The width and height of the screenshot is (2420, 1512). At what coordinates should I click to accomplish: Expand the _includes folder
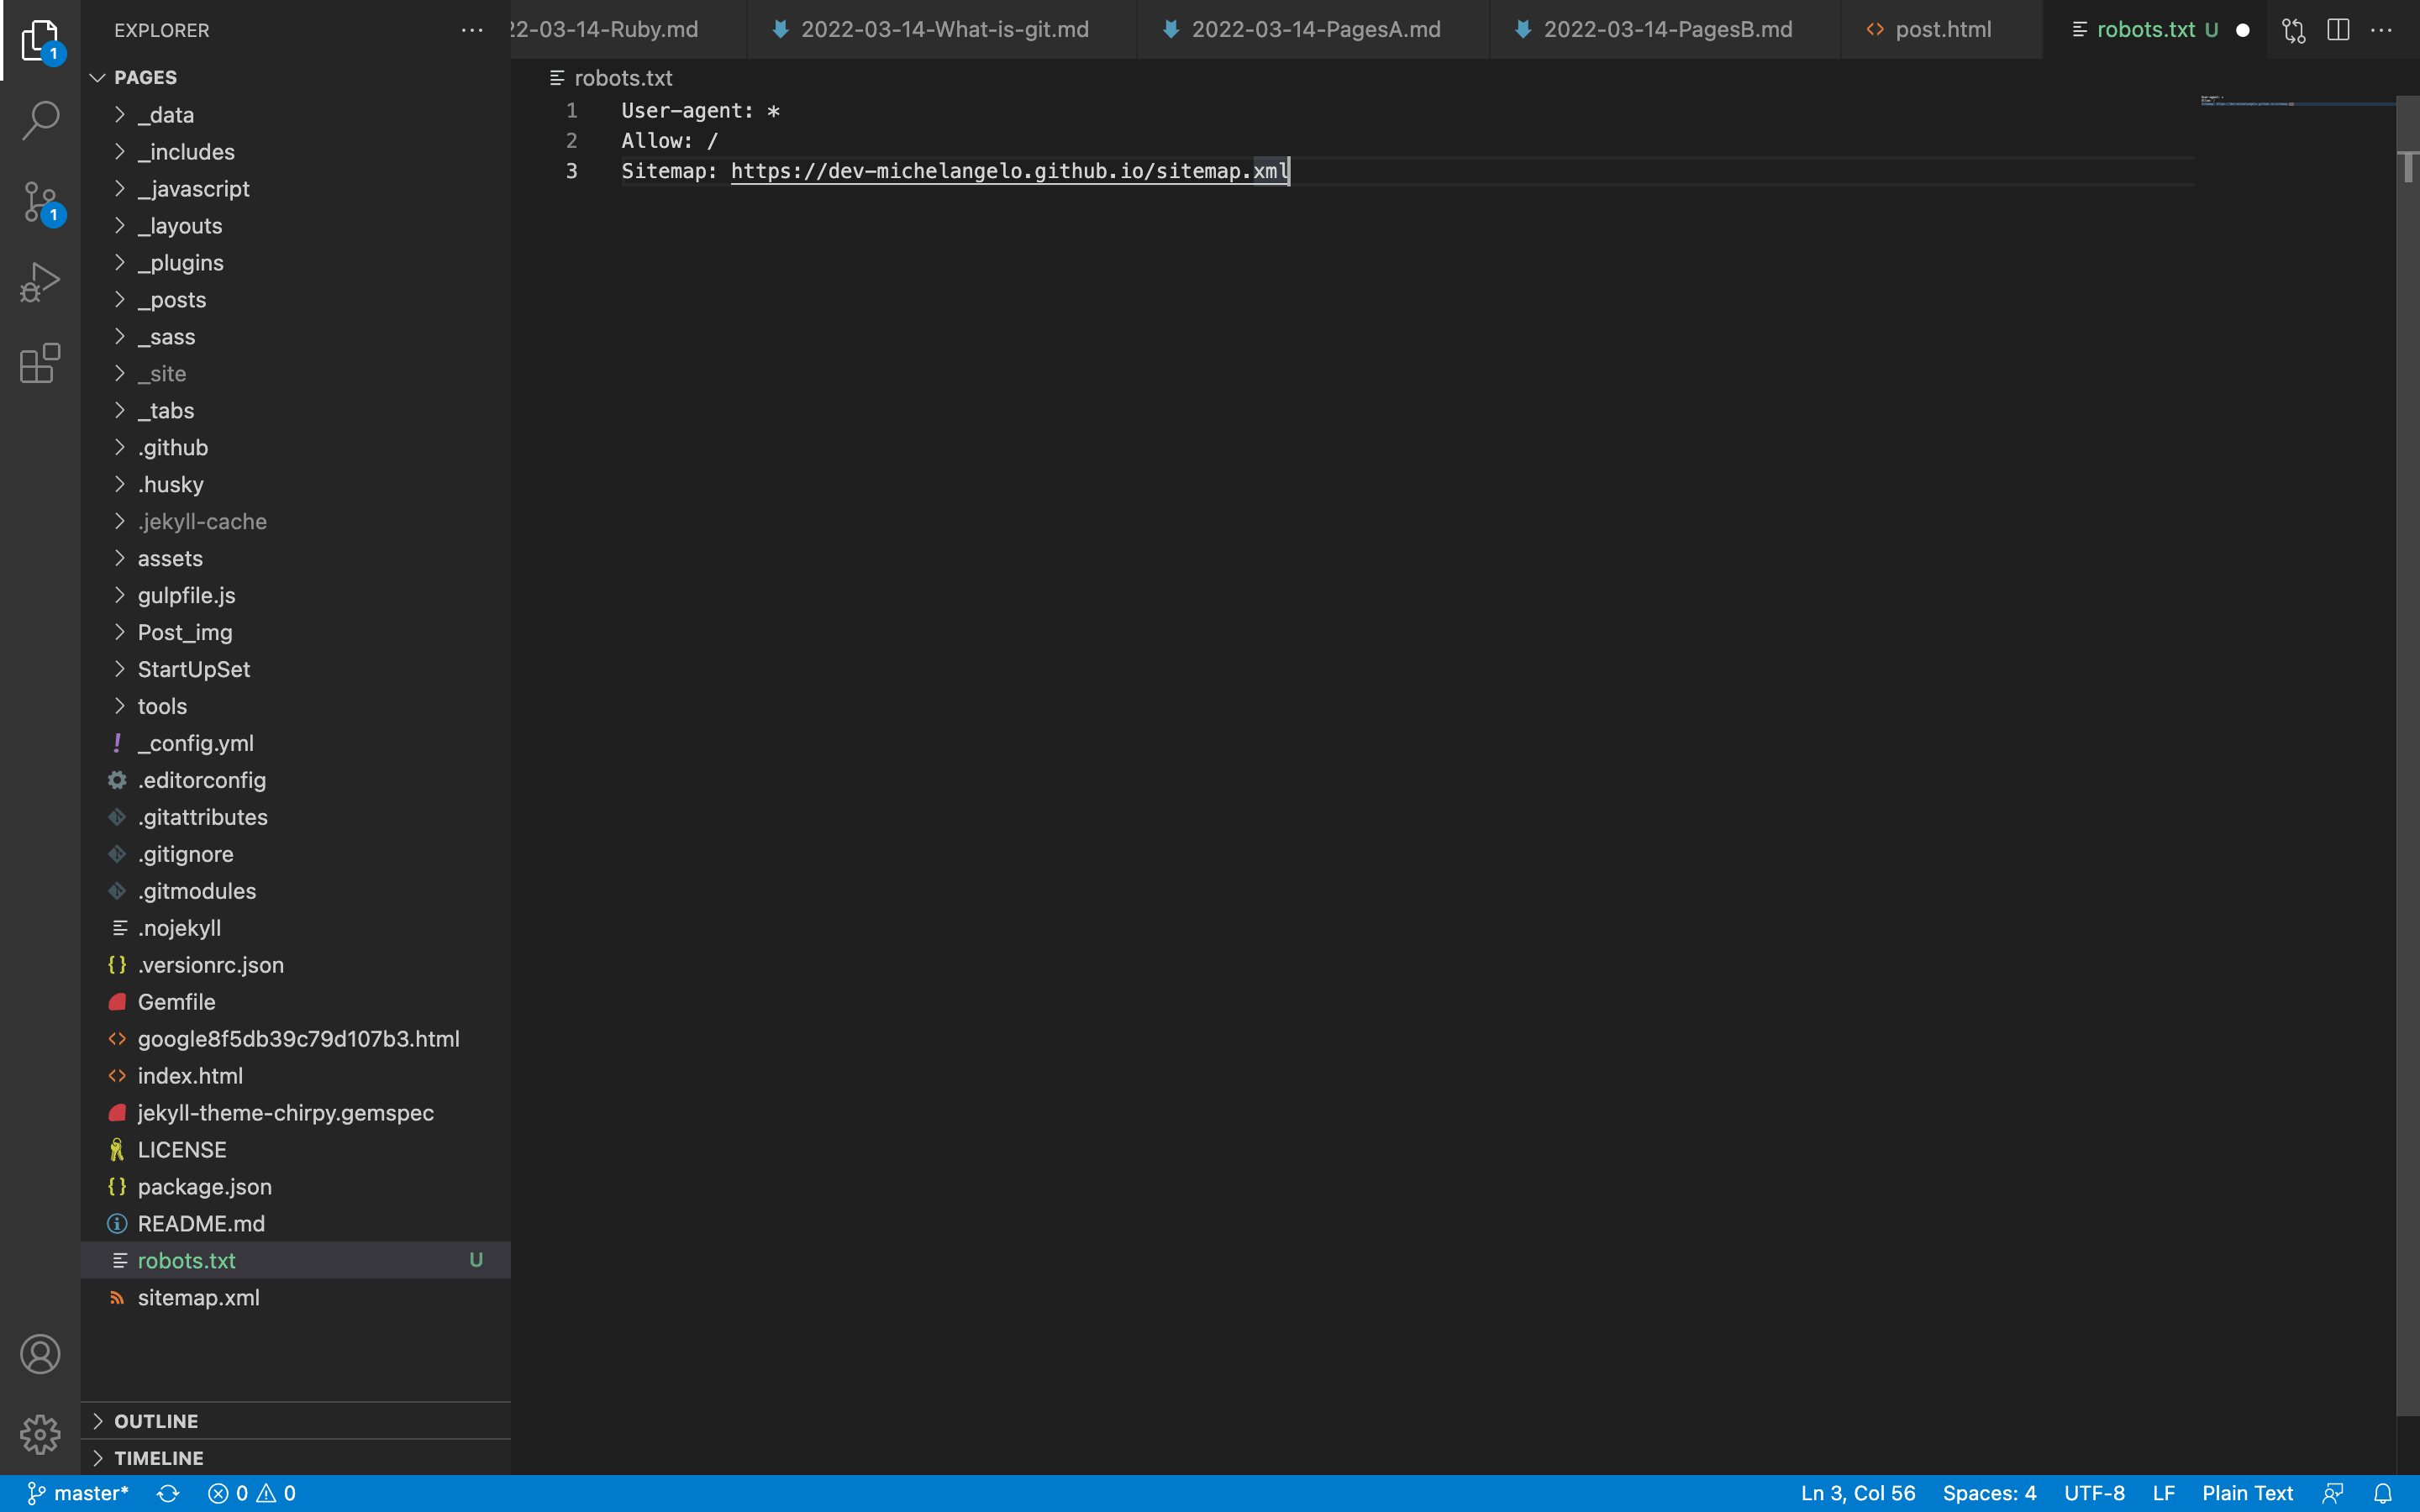click(x=186, y=151)
